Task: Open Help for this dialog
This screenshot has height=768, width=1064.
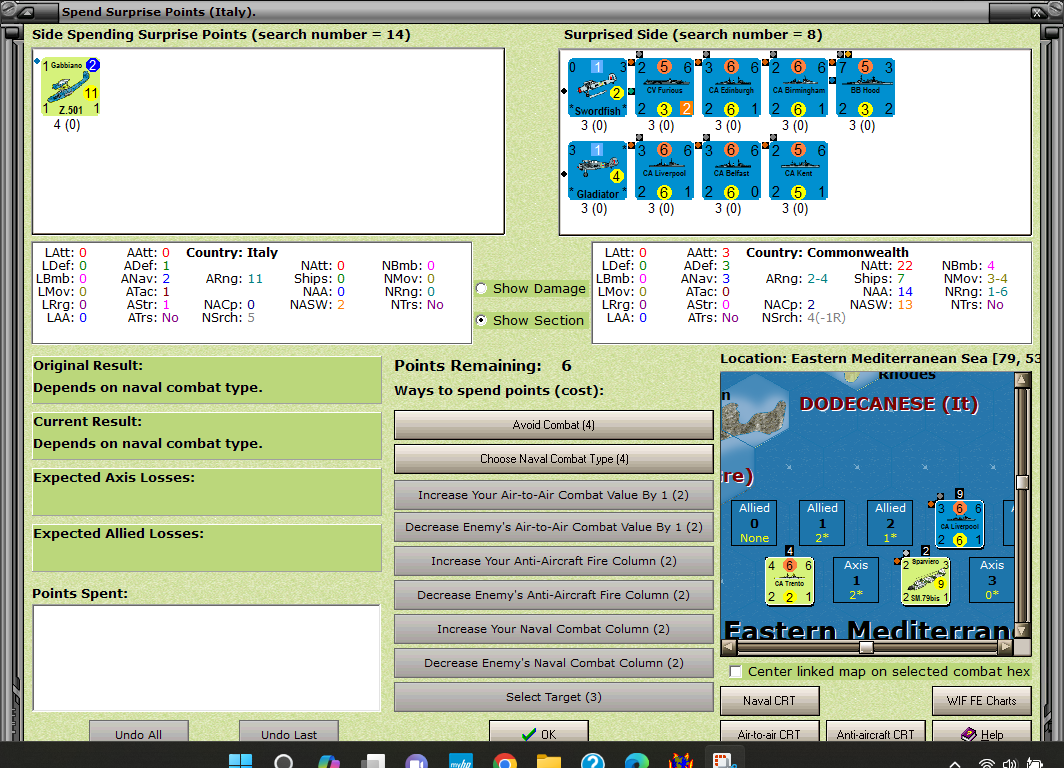Action: tap(982, 732)
